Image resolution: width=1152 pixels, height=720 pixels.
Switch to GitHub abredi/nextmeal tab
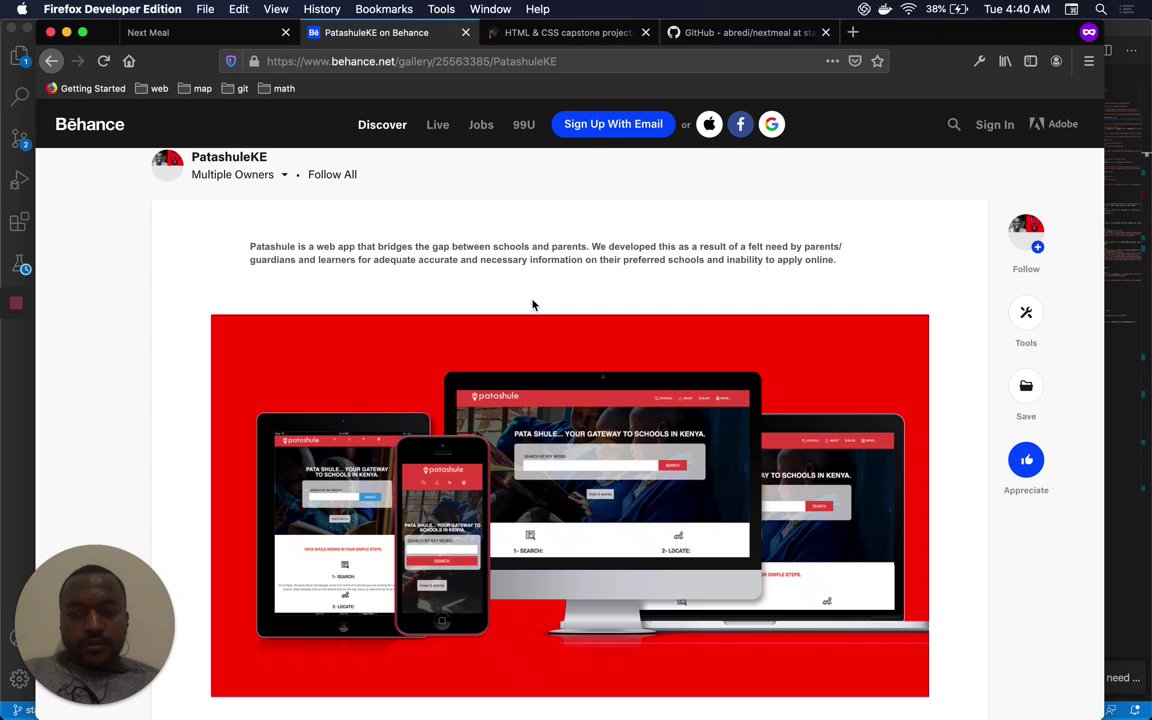click(749, 32)
